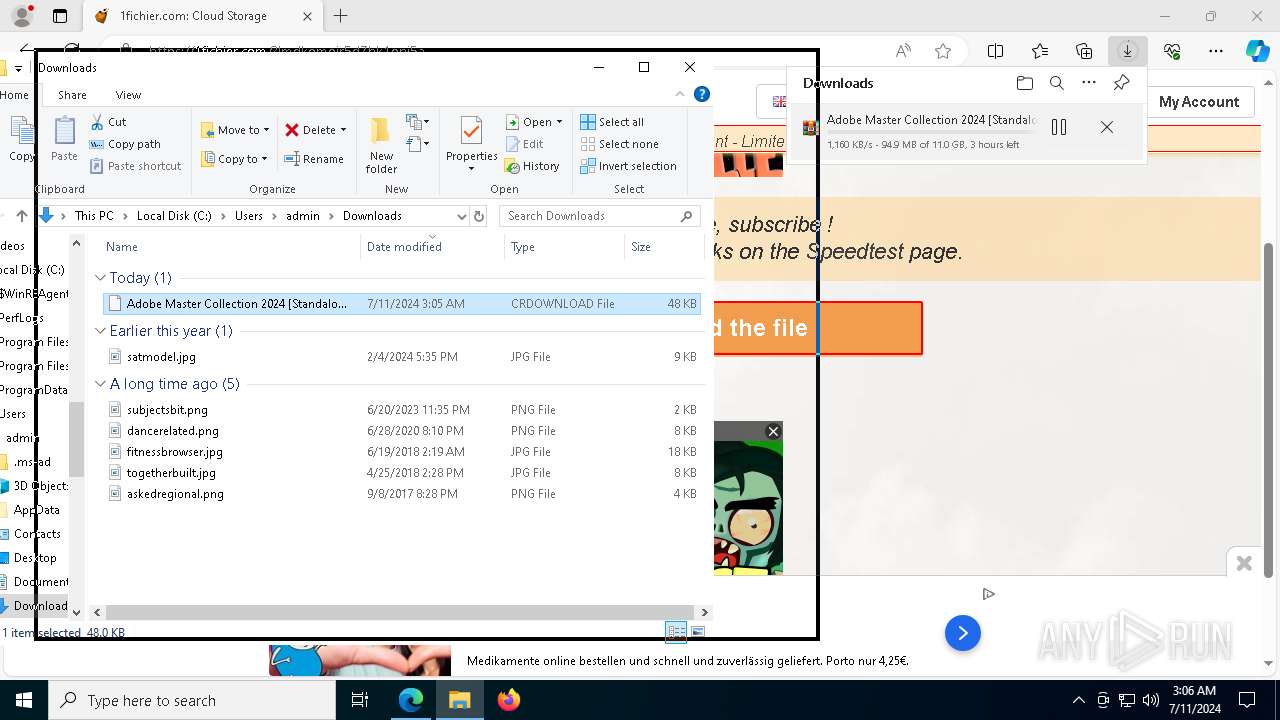Click New folder icon
The image size is (1280, 720).
pyautogui.click(x=381, y=145)
